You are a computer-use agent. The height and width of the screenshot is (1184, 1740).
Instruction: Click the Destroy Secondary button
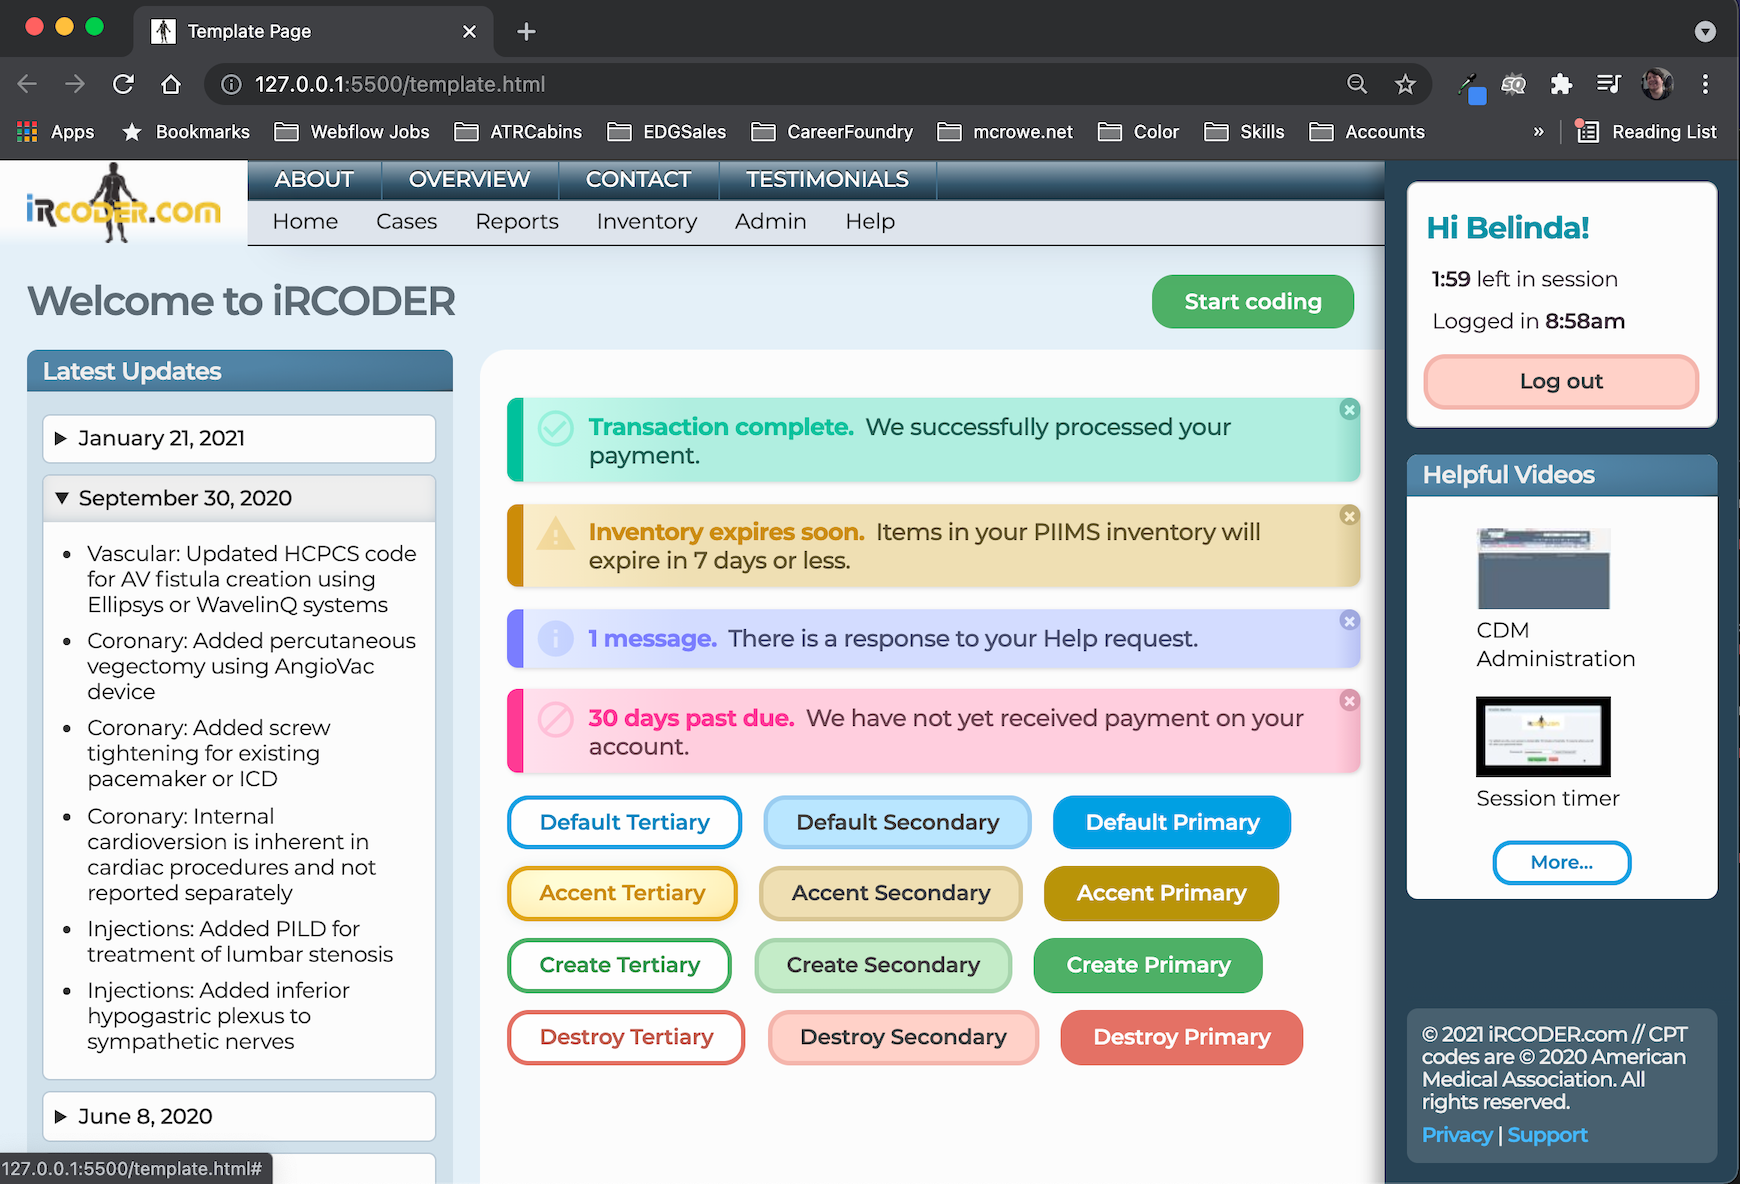tap(903, 1038)
